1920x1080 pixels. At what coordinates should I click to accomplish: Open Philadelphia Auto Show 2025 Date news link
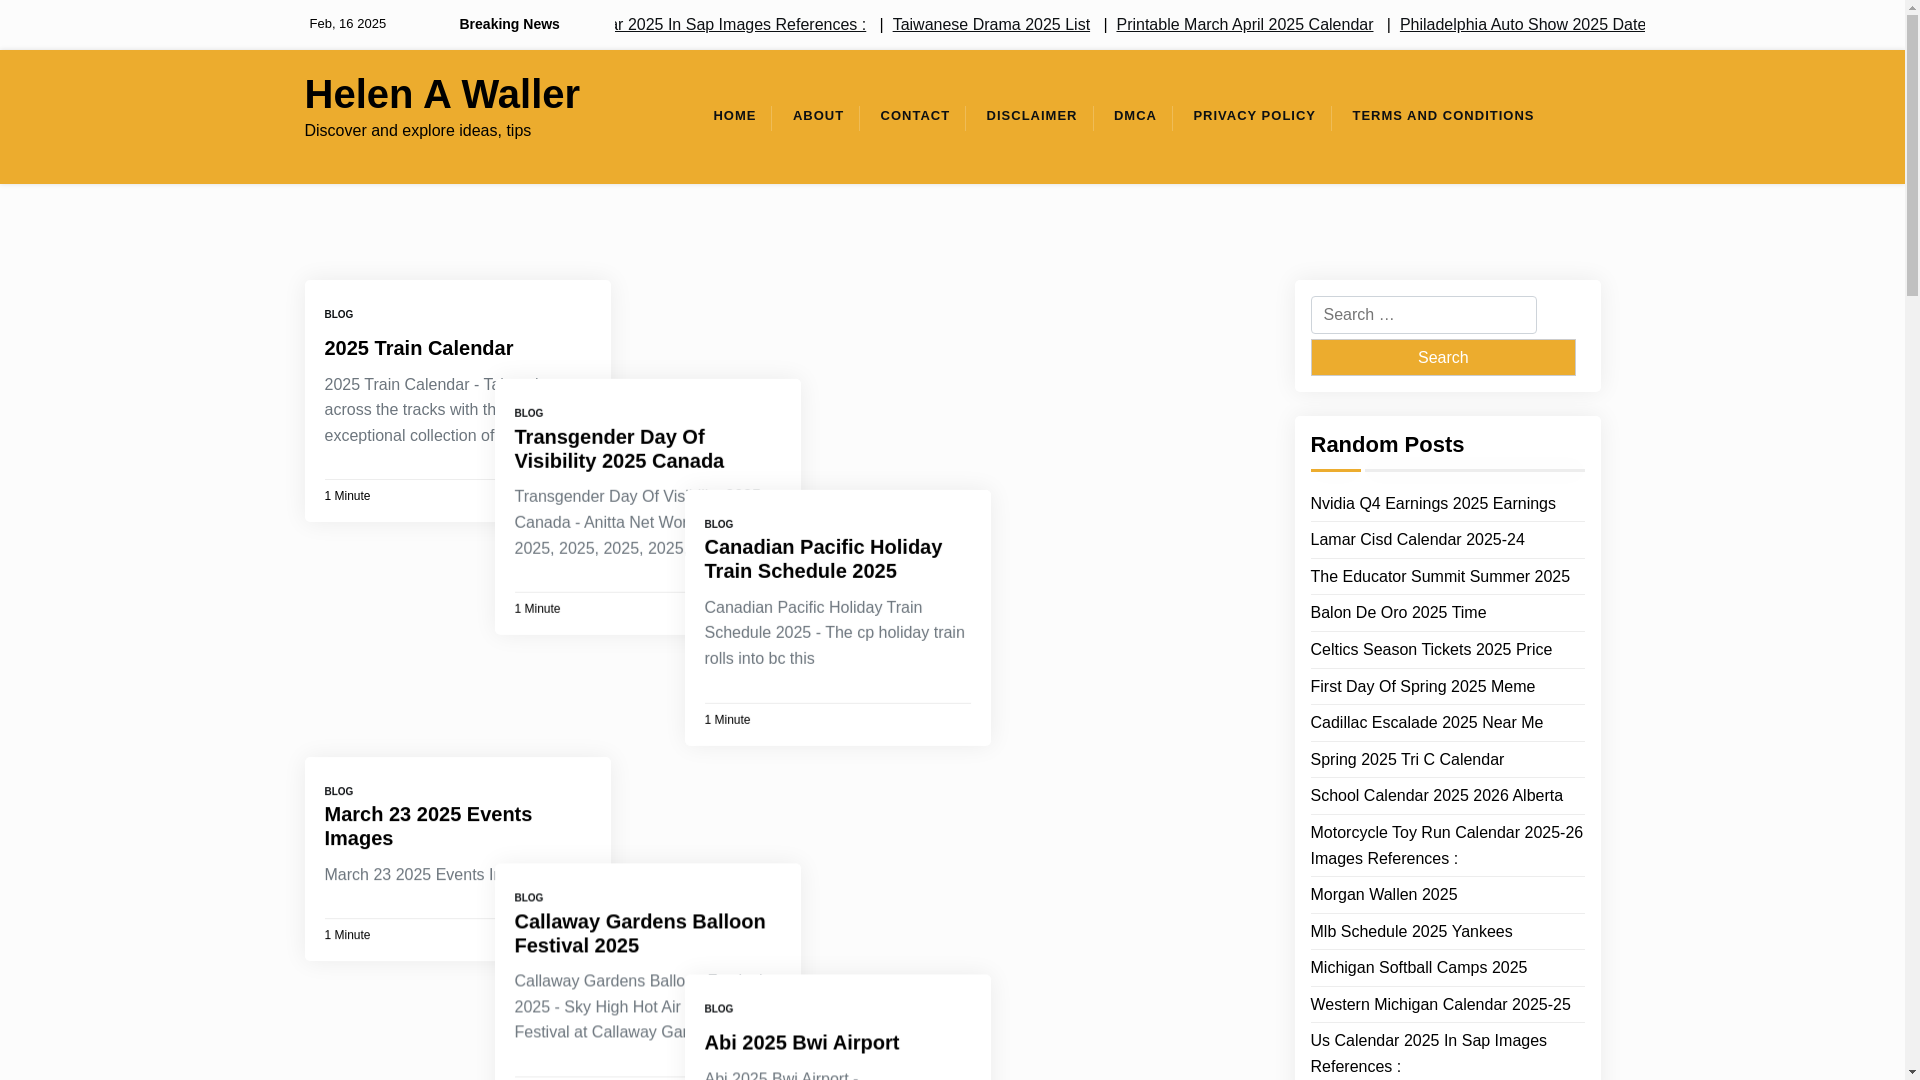[1522, 24]
